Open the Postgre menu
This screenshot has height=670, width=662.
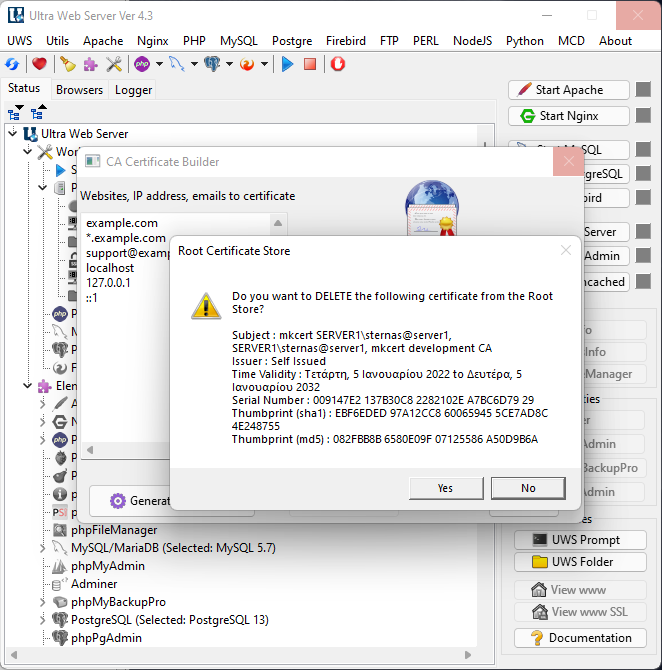click(x=292, y=41)
